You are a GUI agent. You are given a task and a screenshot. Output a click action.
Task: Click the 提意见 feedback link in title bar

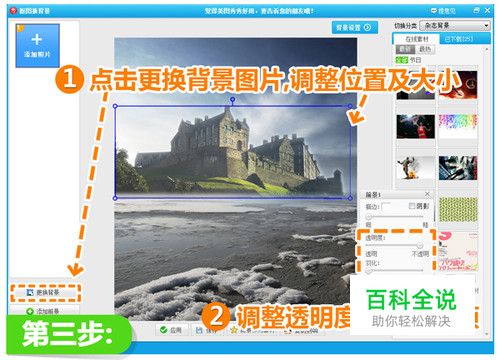click(444, 11)
